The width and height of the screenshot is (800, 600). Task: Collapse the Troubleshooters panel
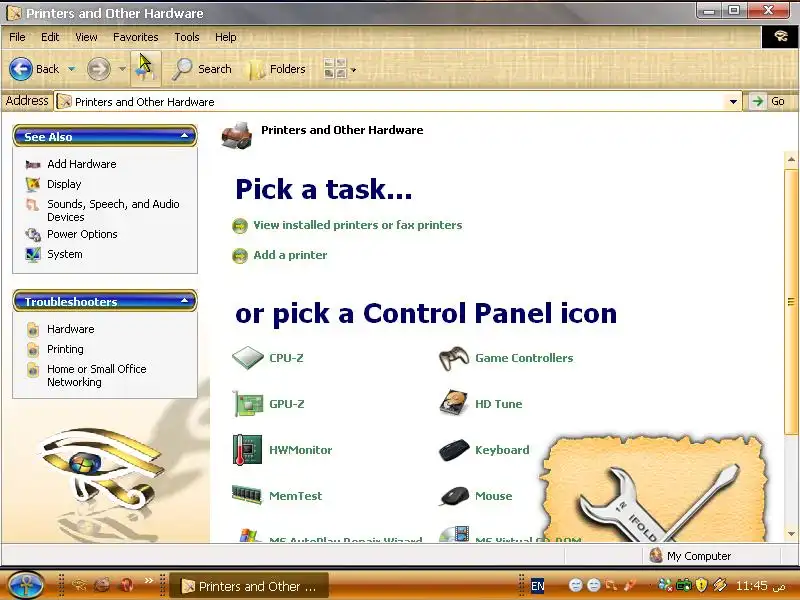coord(185,301)
